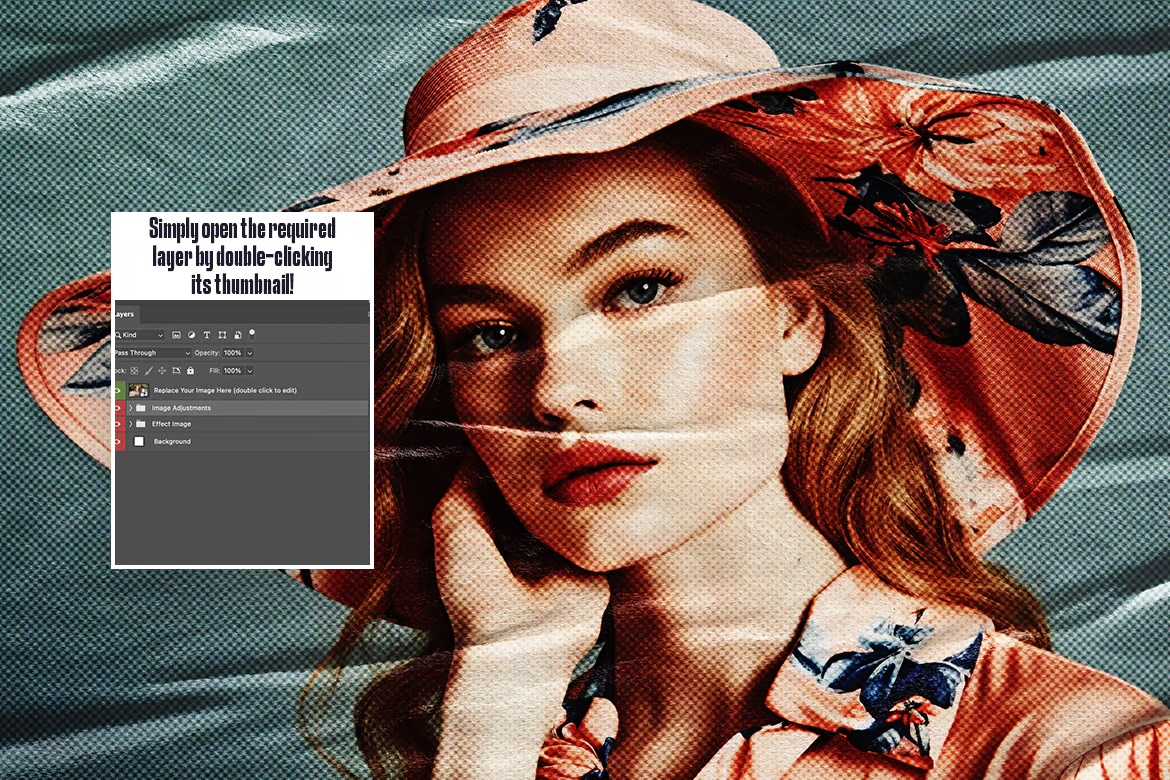
Task: Hide the Background layer
Action: pyautogui.click(x=117, y=441)
